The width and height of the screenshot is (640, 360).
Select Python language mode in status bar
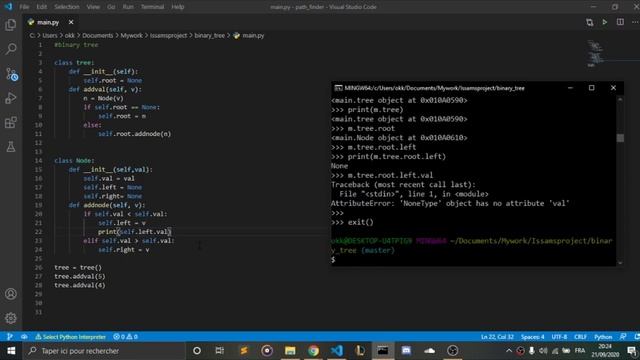(x=603, y=337)
